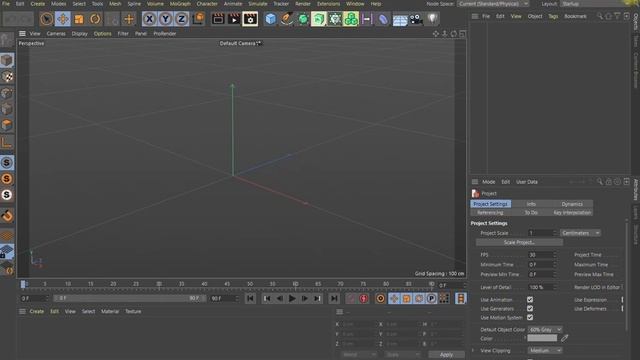Open viewport Cameras menu
The height and width of the screenshot is (360, 640).
pos(56,34)
